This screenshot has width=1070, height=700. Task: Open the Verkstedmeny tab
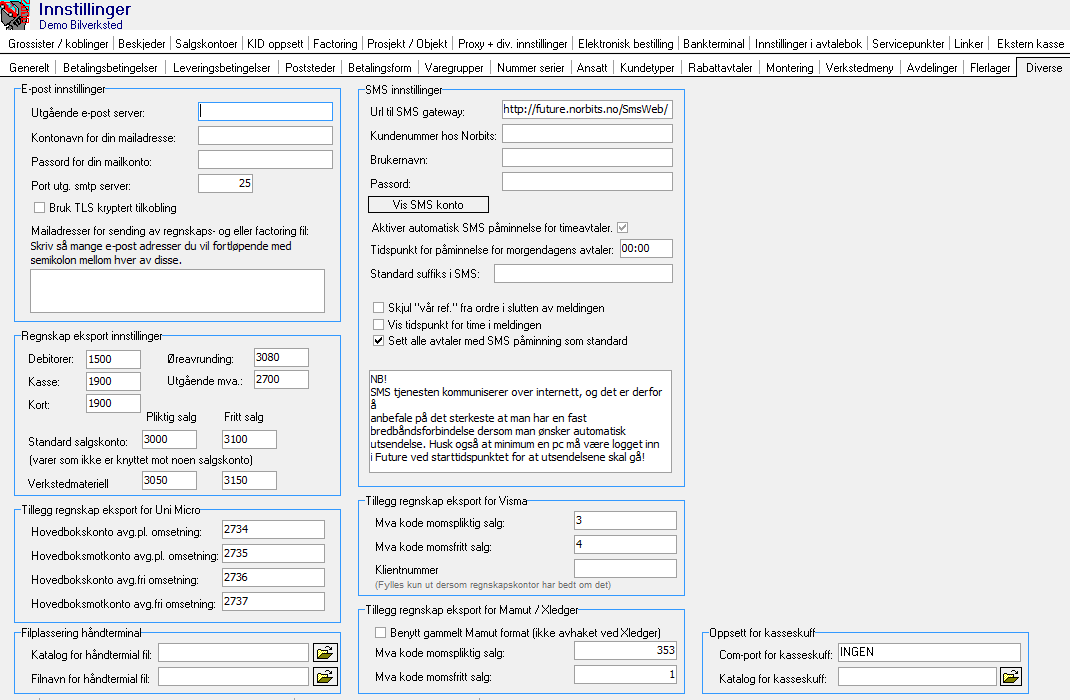[859, 68]
